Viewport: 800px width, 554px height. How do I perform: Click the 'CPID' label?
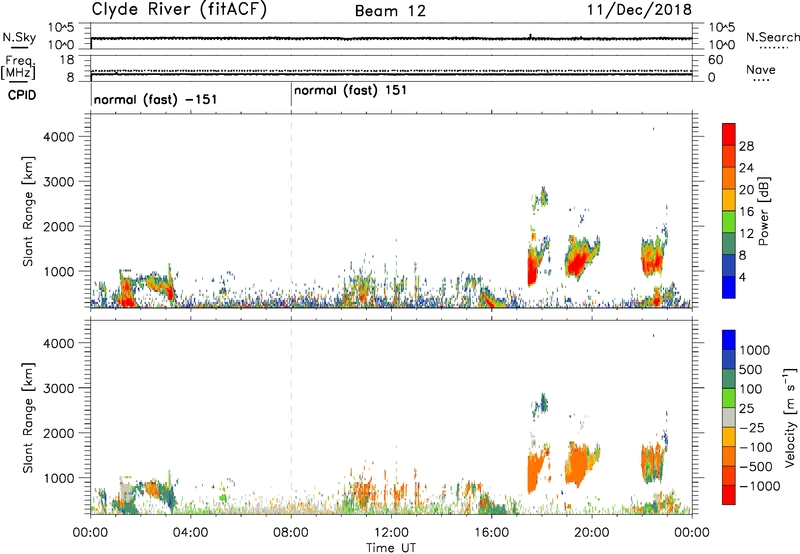pyautogui.click(x=22, y=95)
